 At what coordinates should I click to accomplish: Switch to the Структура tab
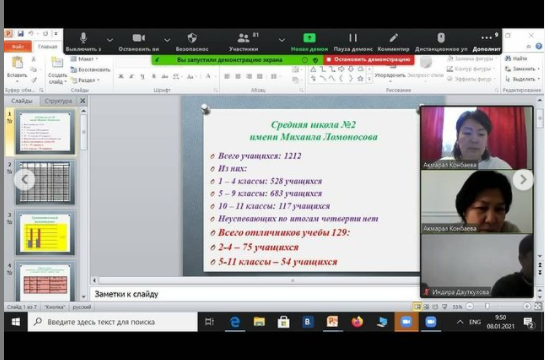[x=58, y=101]
